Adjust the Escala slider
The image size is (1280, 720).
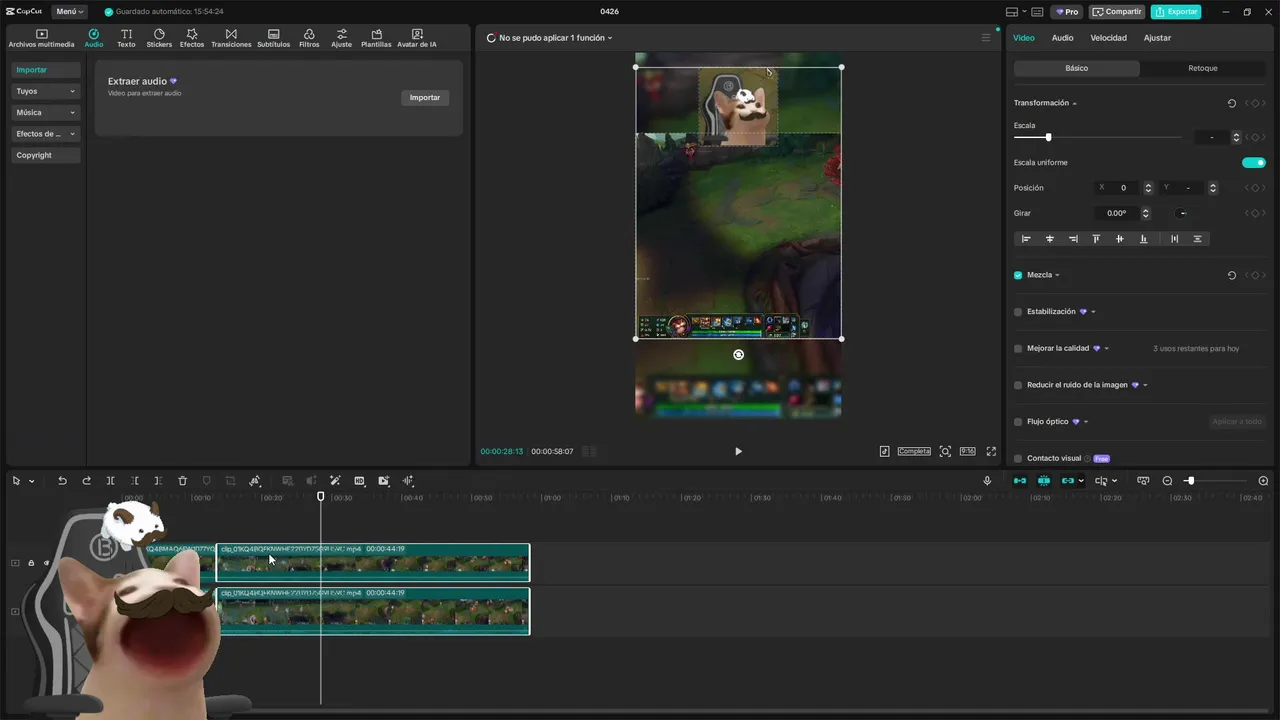(1048, 137)
